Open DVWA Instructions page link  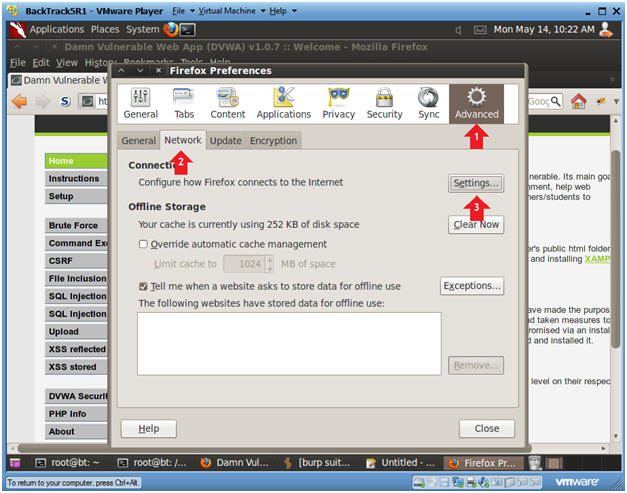tap(76, 178)
